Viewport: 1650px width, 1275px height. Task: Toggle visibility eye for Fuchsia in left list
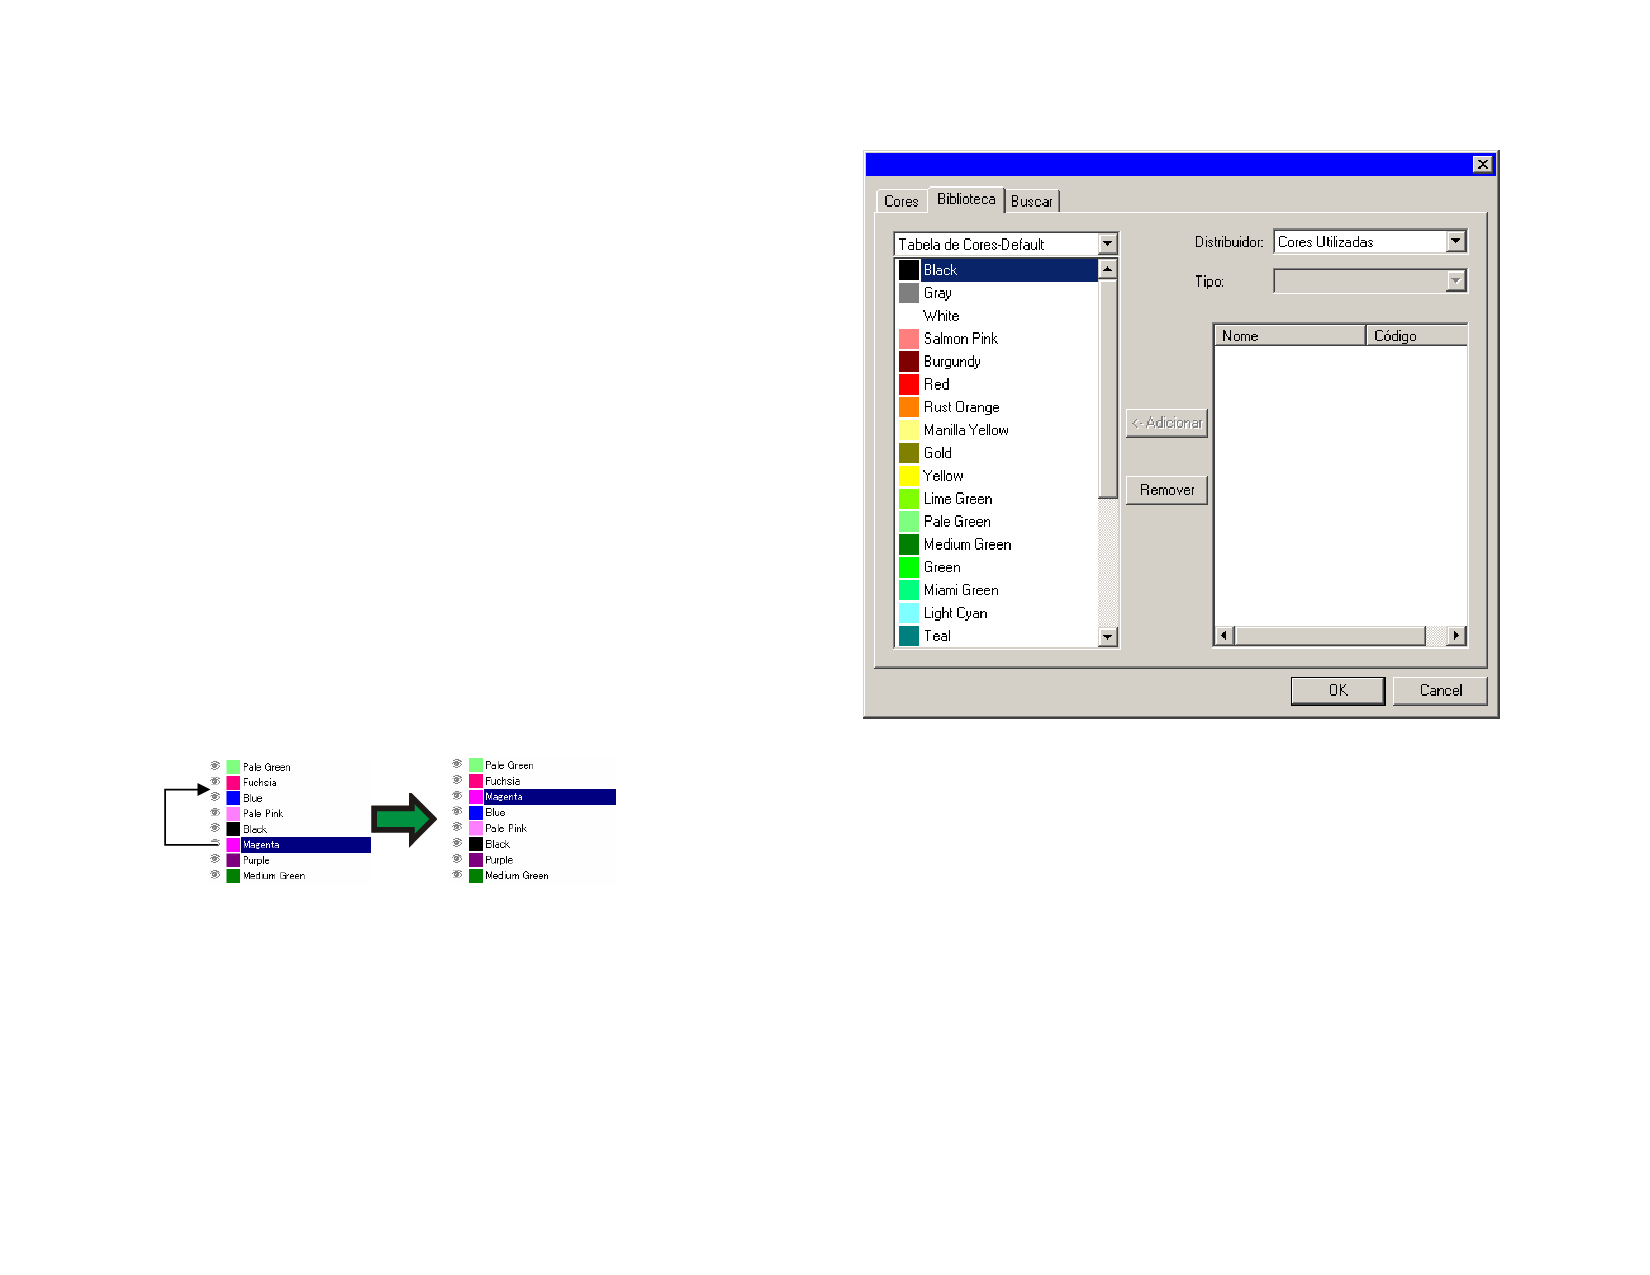coord(215,782)
